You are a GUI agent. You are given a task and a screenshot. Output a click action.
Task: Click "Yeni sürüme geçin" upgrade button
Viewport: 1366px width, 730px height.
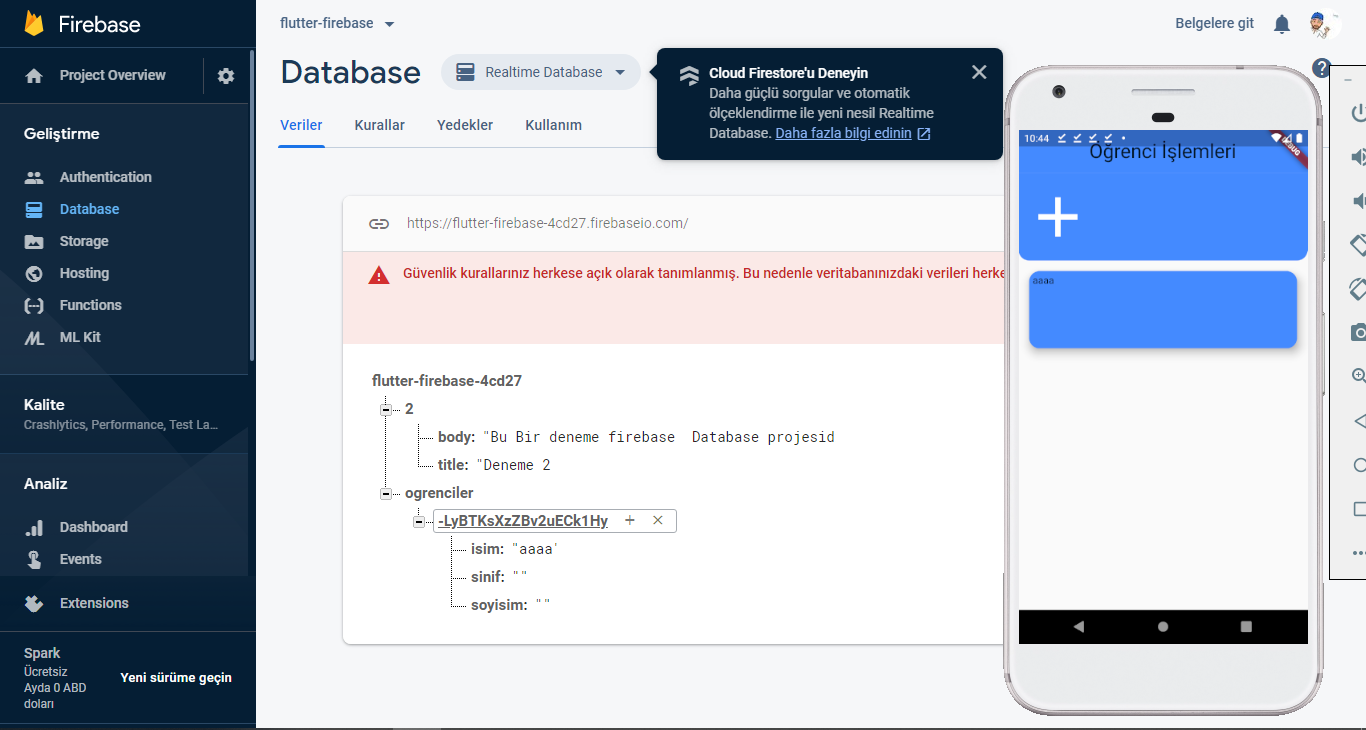point(176,677)
